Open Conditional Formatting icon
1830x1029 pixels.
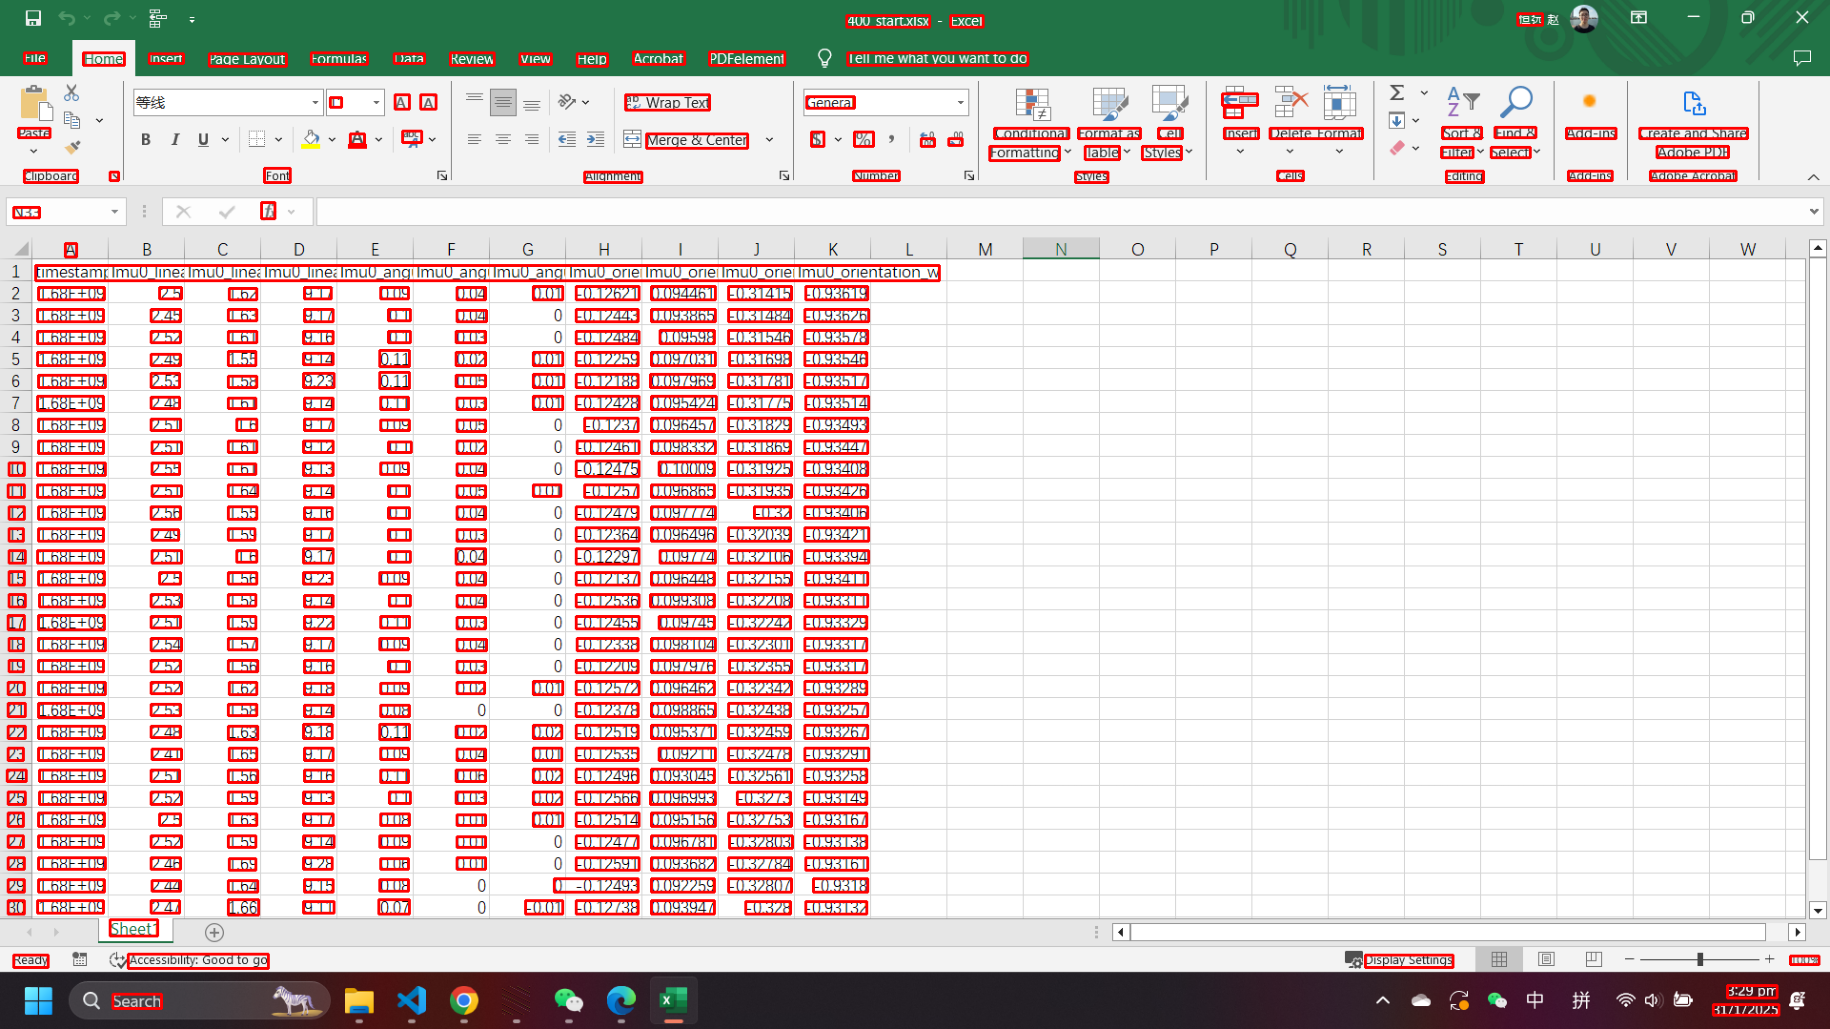(1031, 105)
